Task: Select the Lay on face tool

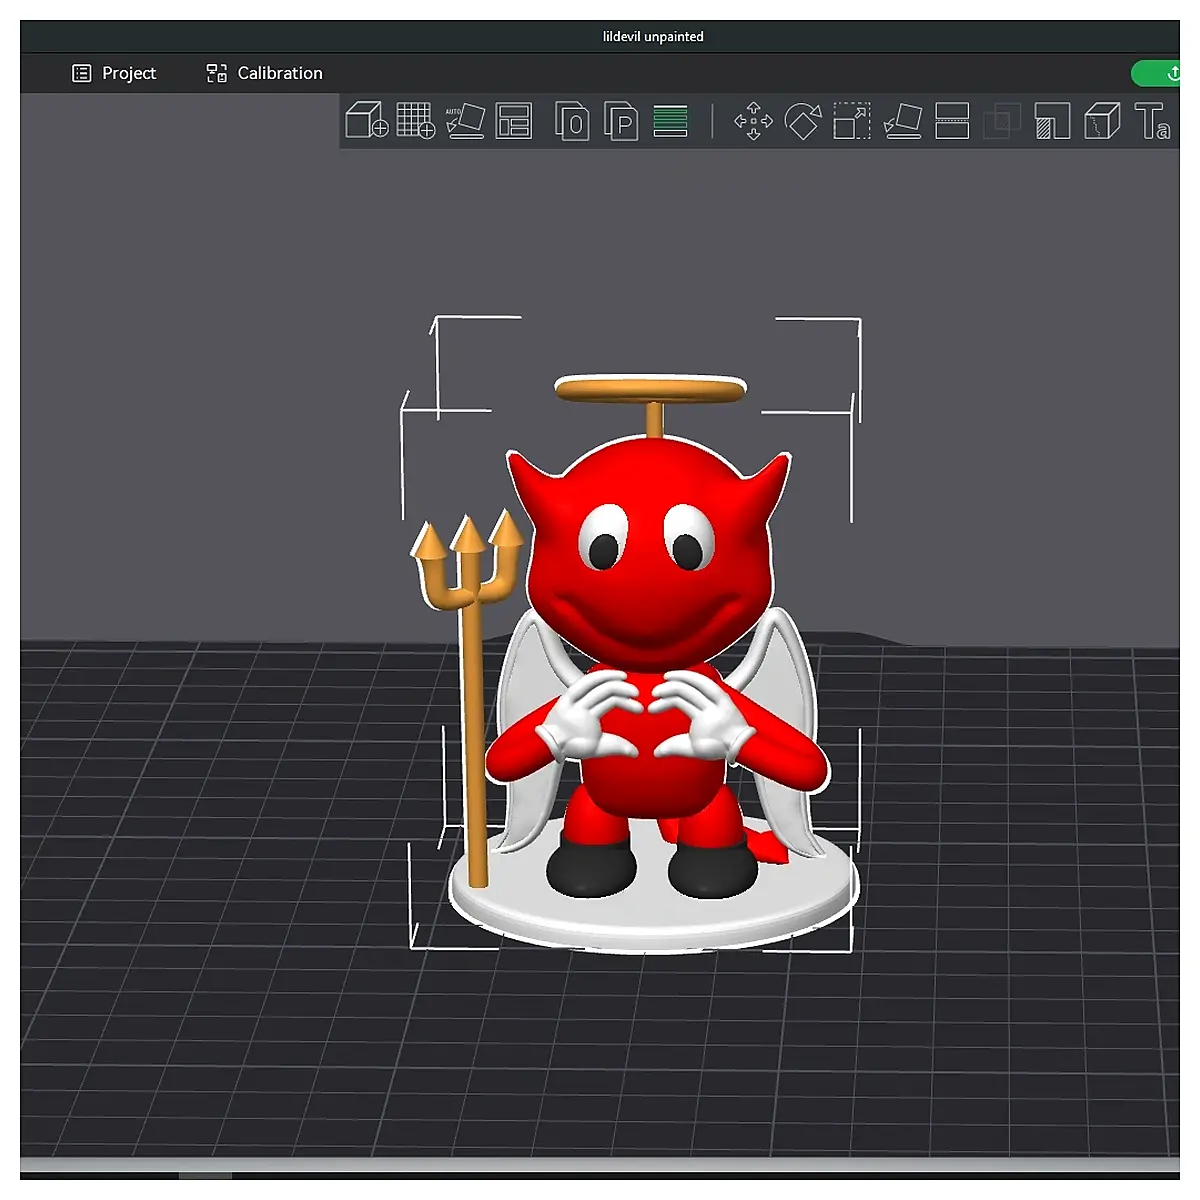Action: coord(903,121)
